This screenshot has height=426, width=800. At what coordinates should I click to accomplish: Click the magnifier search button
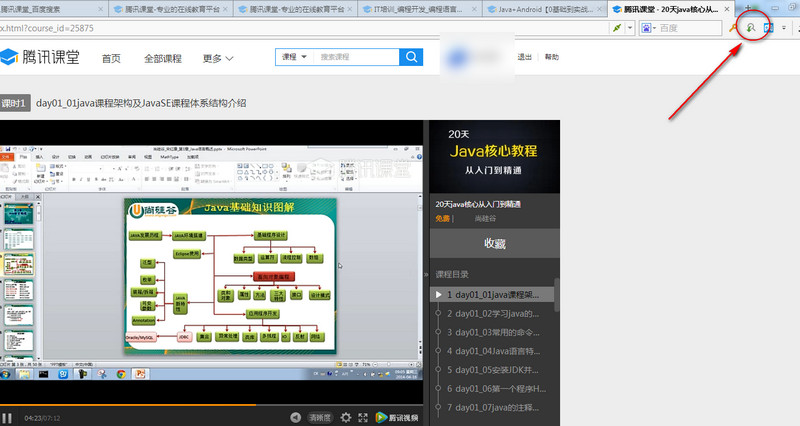(x=411, y=57)
